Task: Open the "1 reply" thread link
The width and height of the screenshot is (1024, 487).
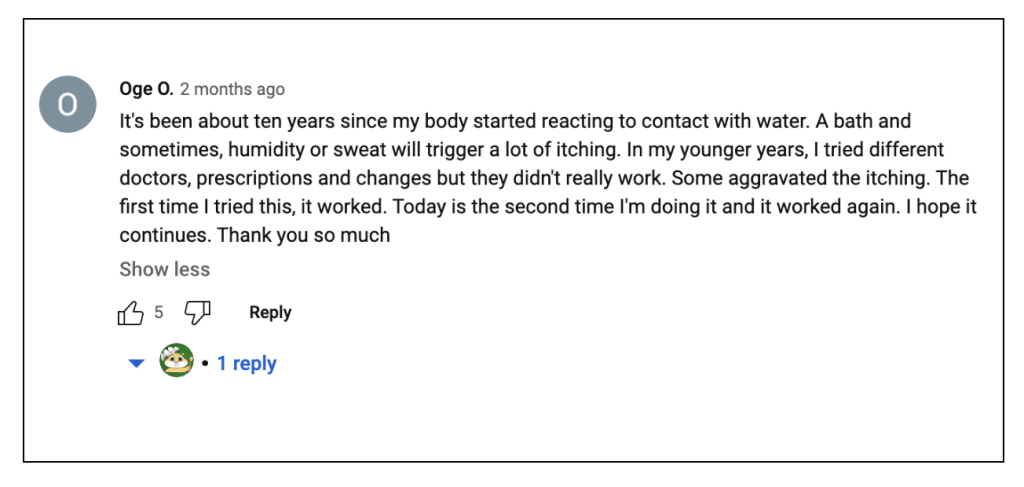Action: [246, 363]
